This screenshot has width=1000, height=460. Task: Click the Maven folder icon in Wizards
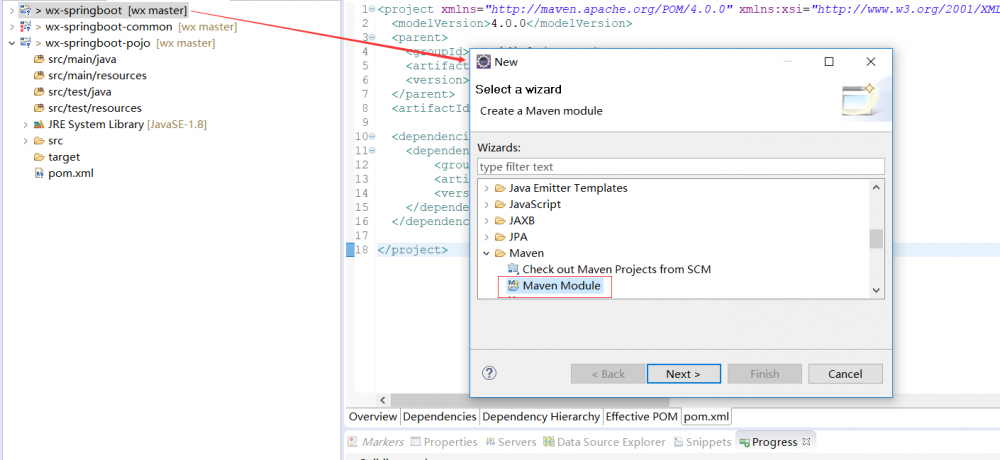500,253
